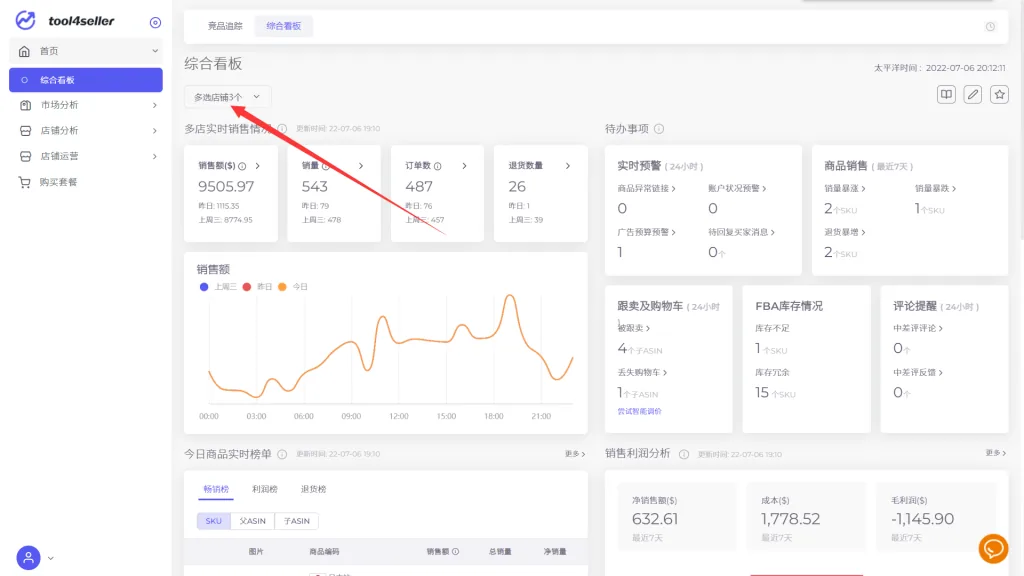This screenshot has height=576, width=1024.
Task: Click the home icon beside 首页
Action: pyautogui.click(x=24, y=51)
